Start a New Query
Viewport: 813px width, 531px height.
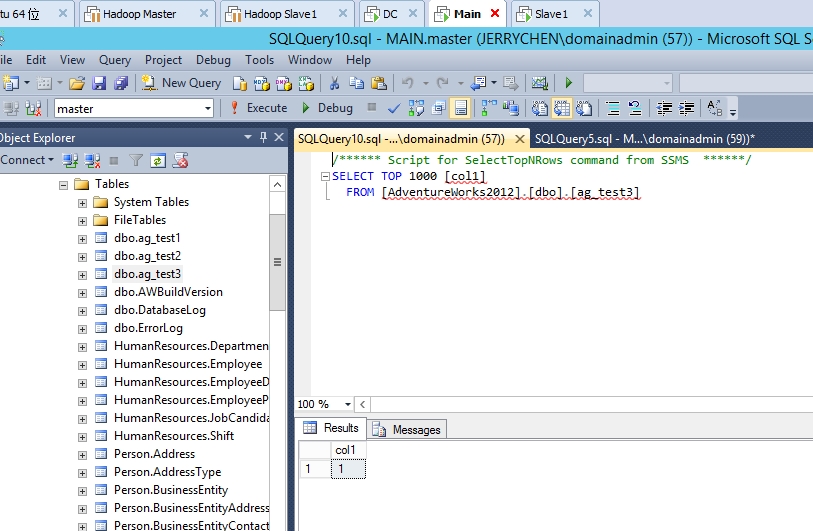tap(181, 83)
